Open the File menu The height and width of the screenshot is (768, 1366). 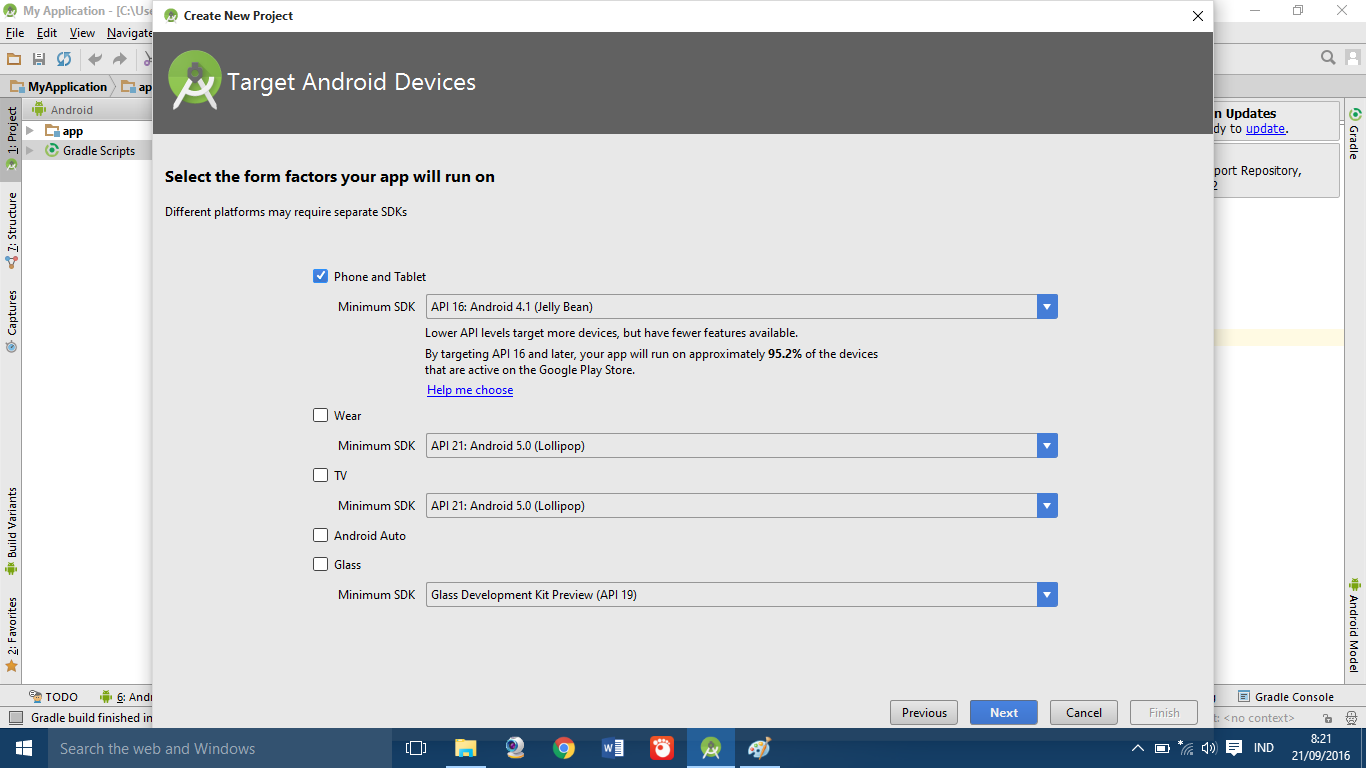pyautogui.click(x=15, y=32)
